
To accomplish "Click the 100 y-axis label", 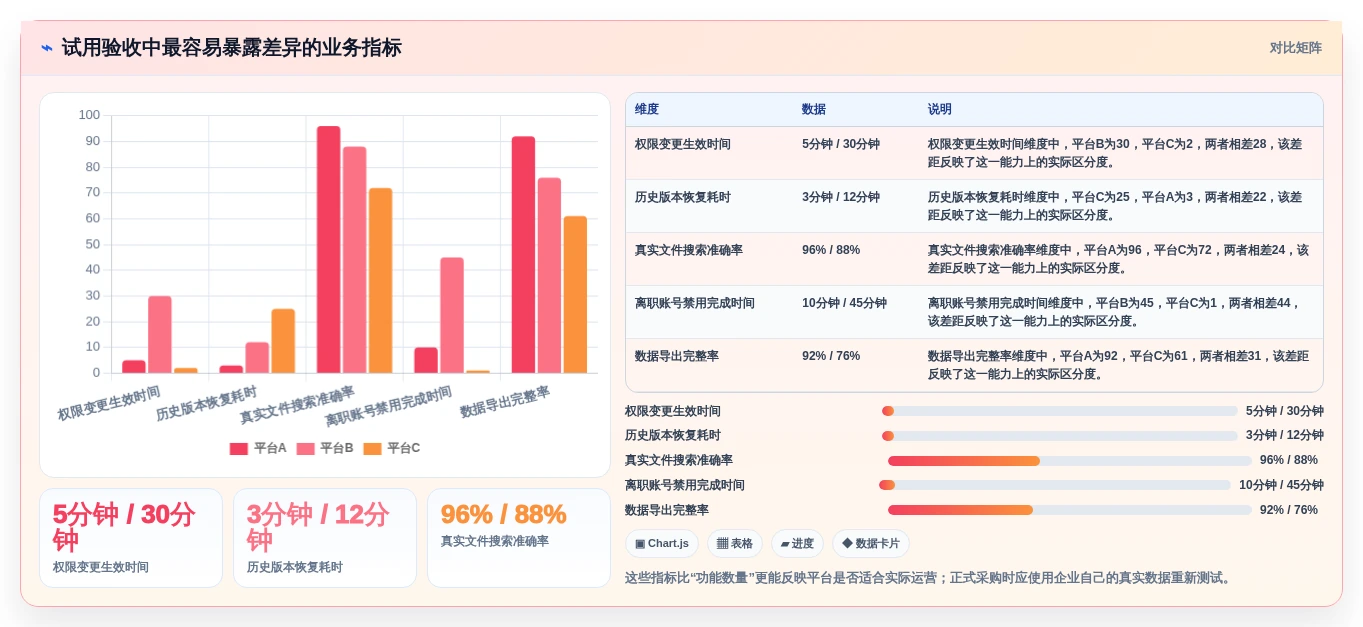I will point(89,115).
